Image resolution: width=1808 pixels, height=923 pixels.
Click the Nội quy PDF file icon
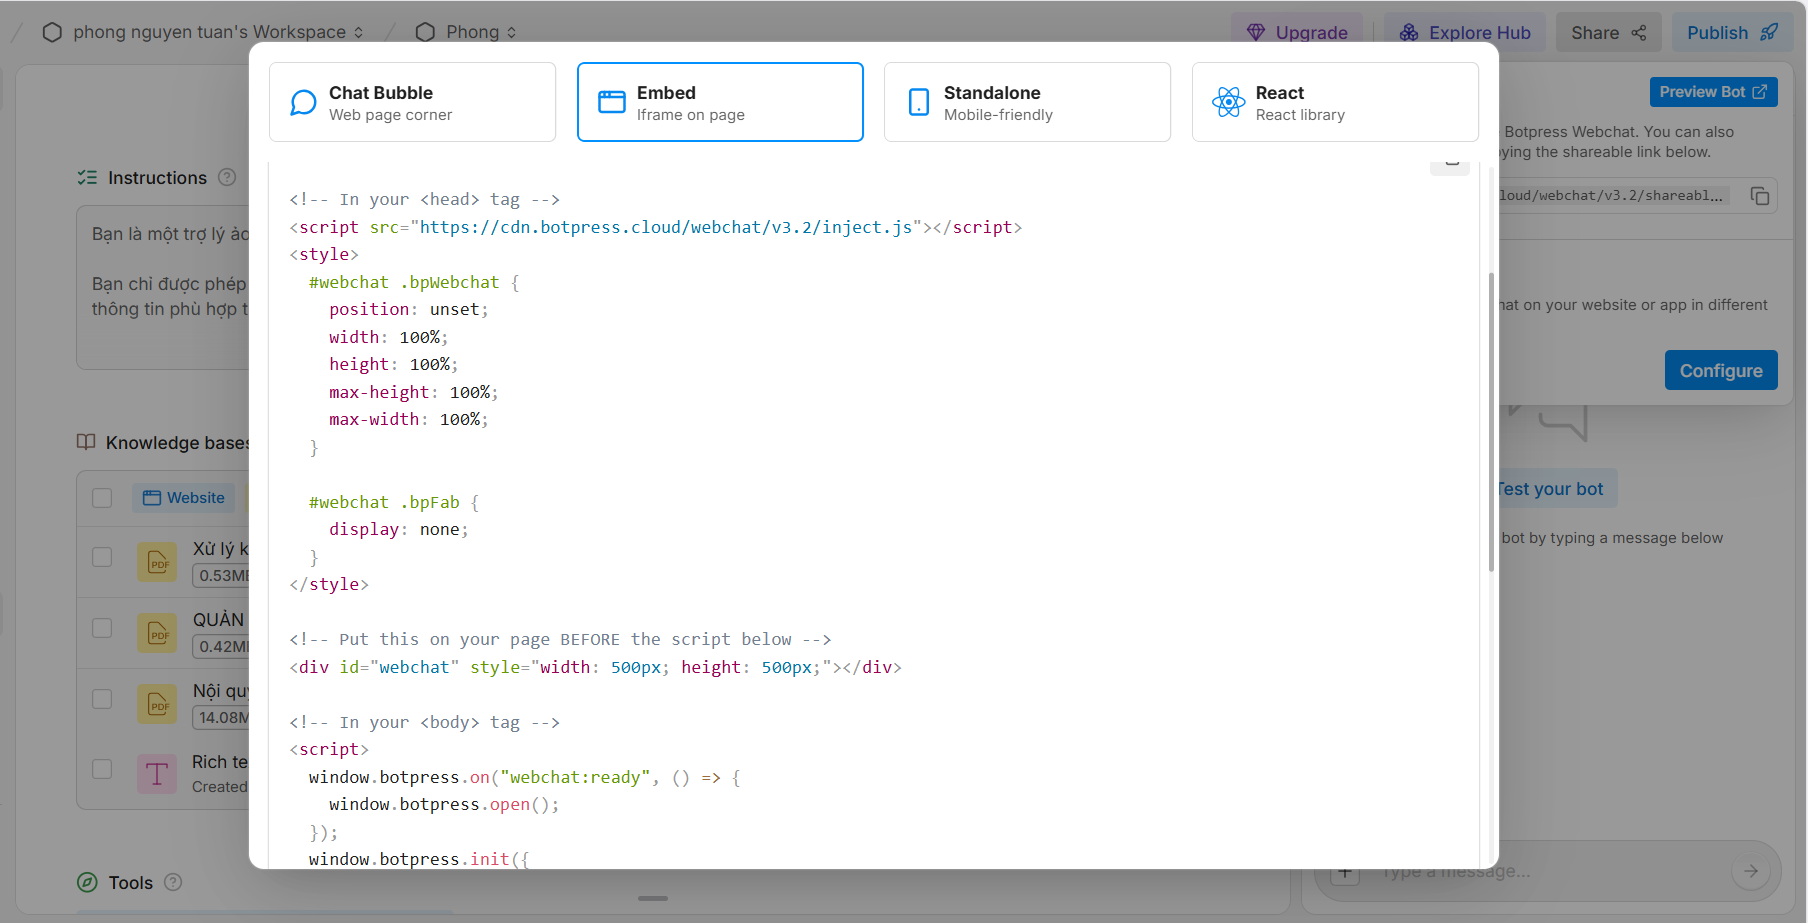click(158, 704)
